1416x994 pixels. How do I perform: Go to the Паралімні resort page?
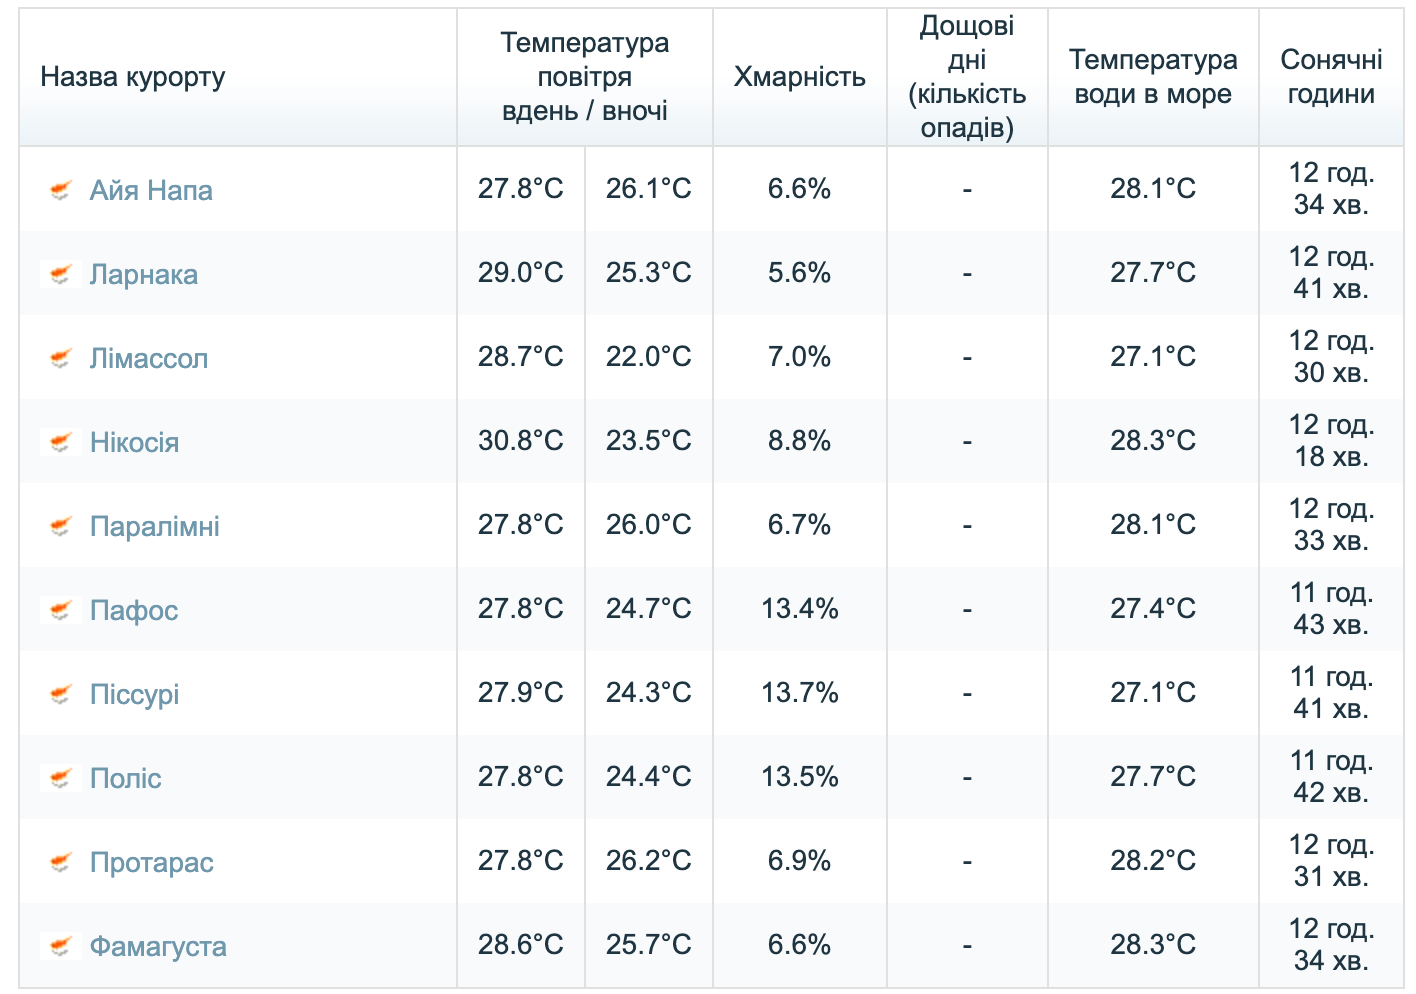(x=155, y=526)
